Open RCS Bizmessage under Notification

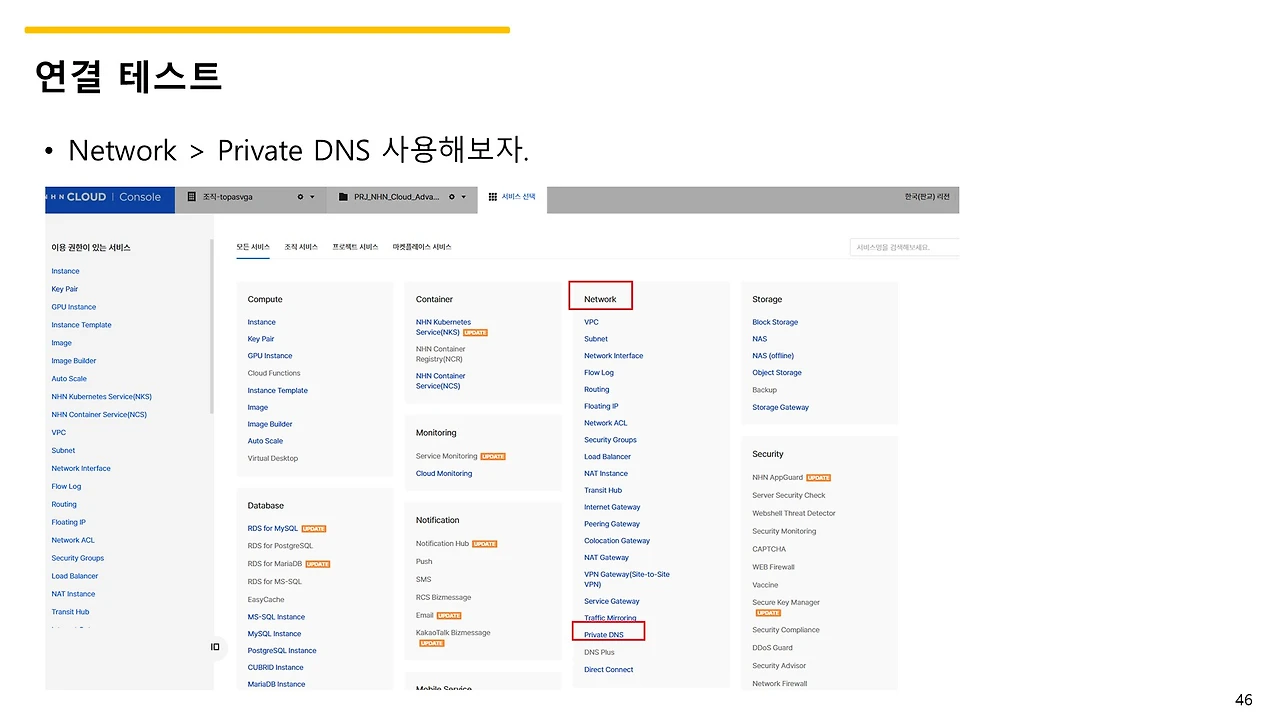coord(444,598)
